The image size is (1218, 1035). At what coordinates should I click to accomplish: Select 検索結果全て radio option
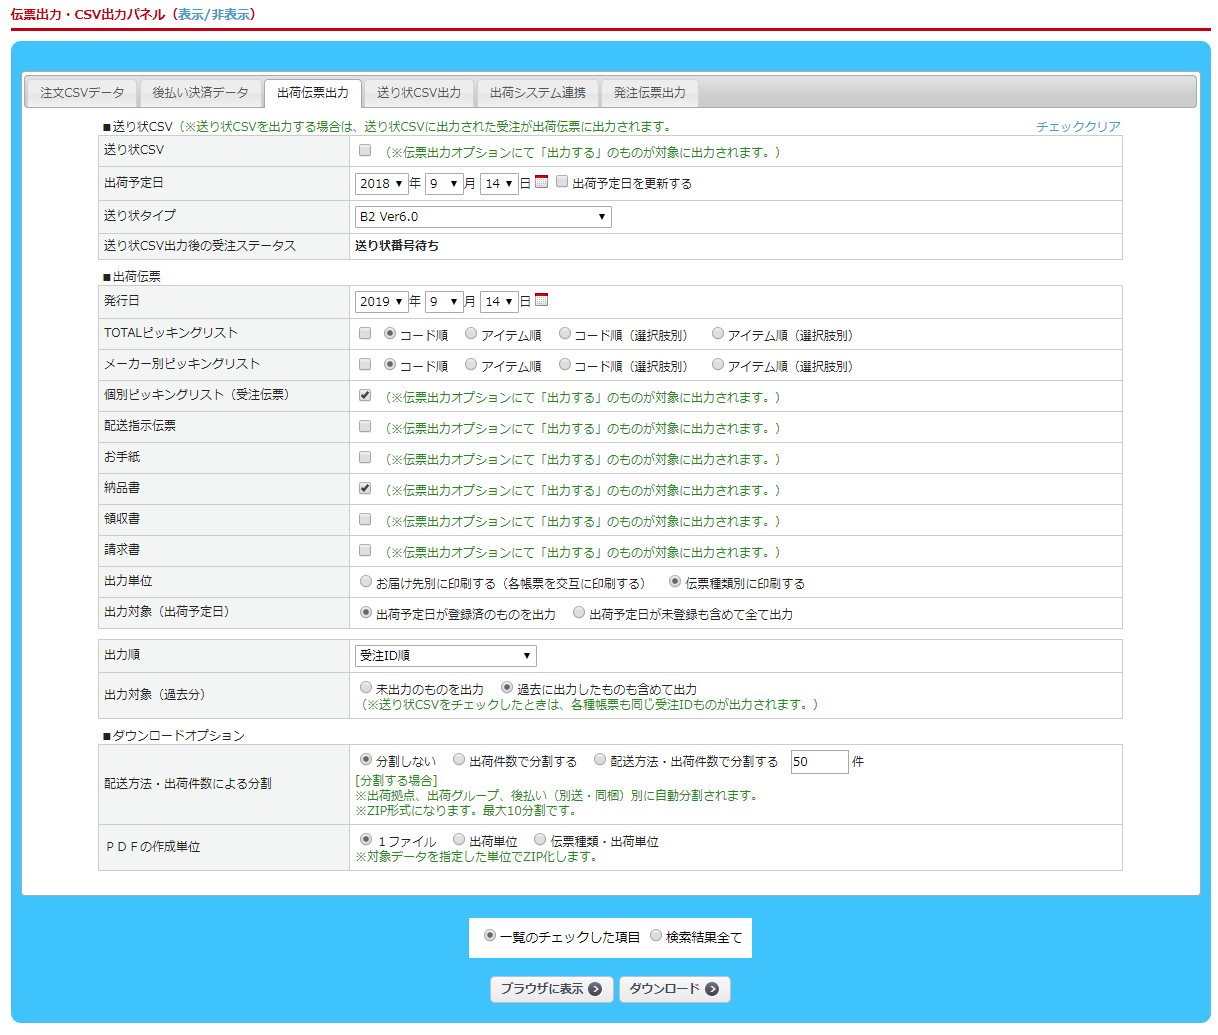(x=656, y=936)
